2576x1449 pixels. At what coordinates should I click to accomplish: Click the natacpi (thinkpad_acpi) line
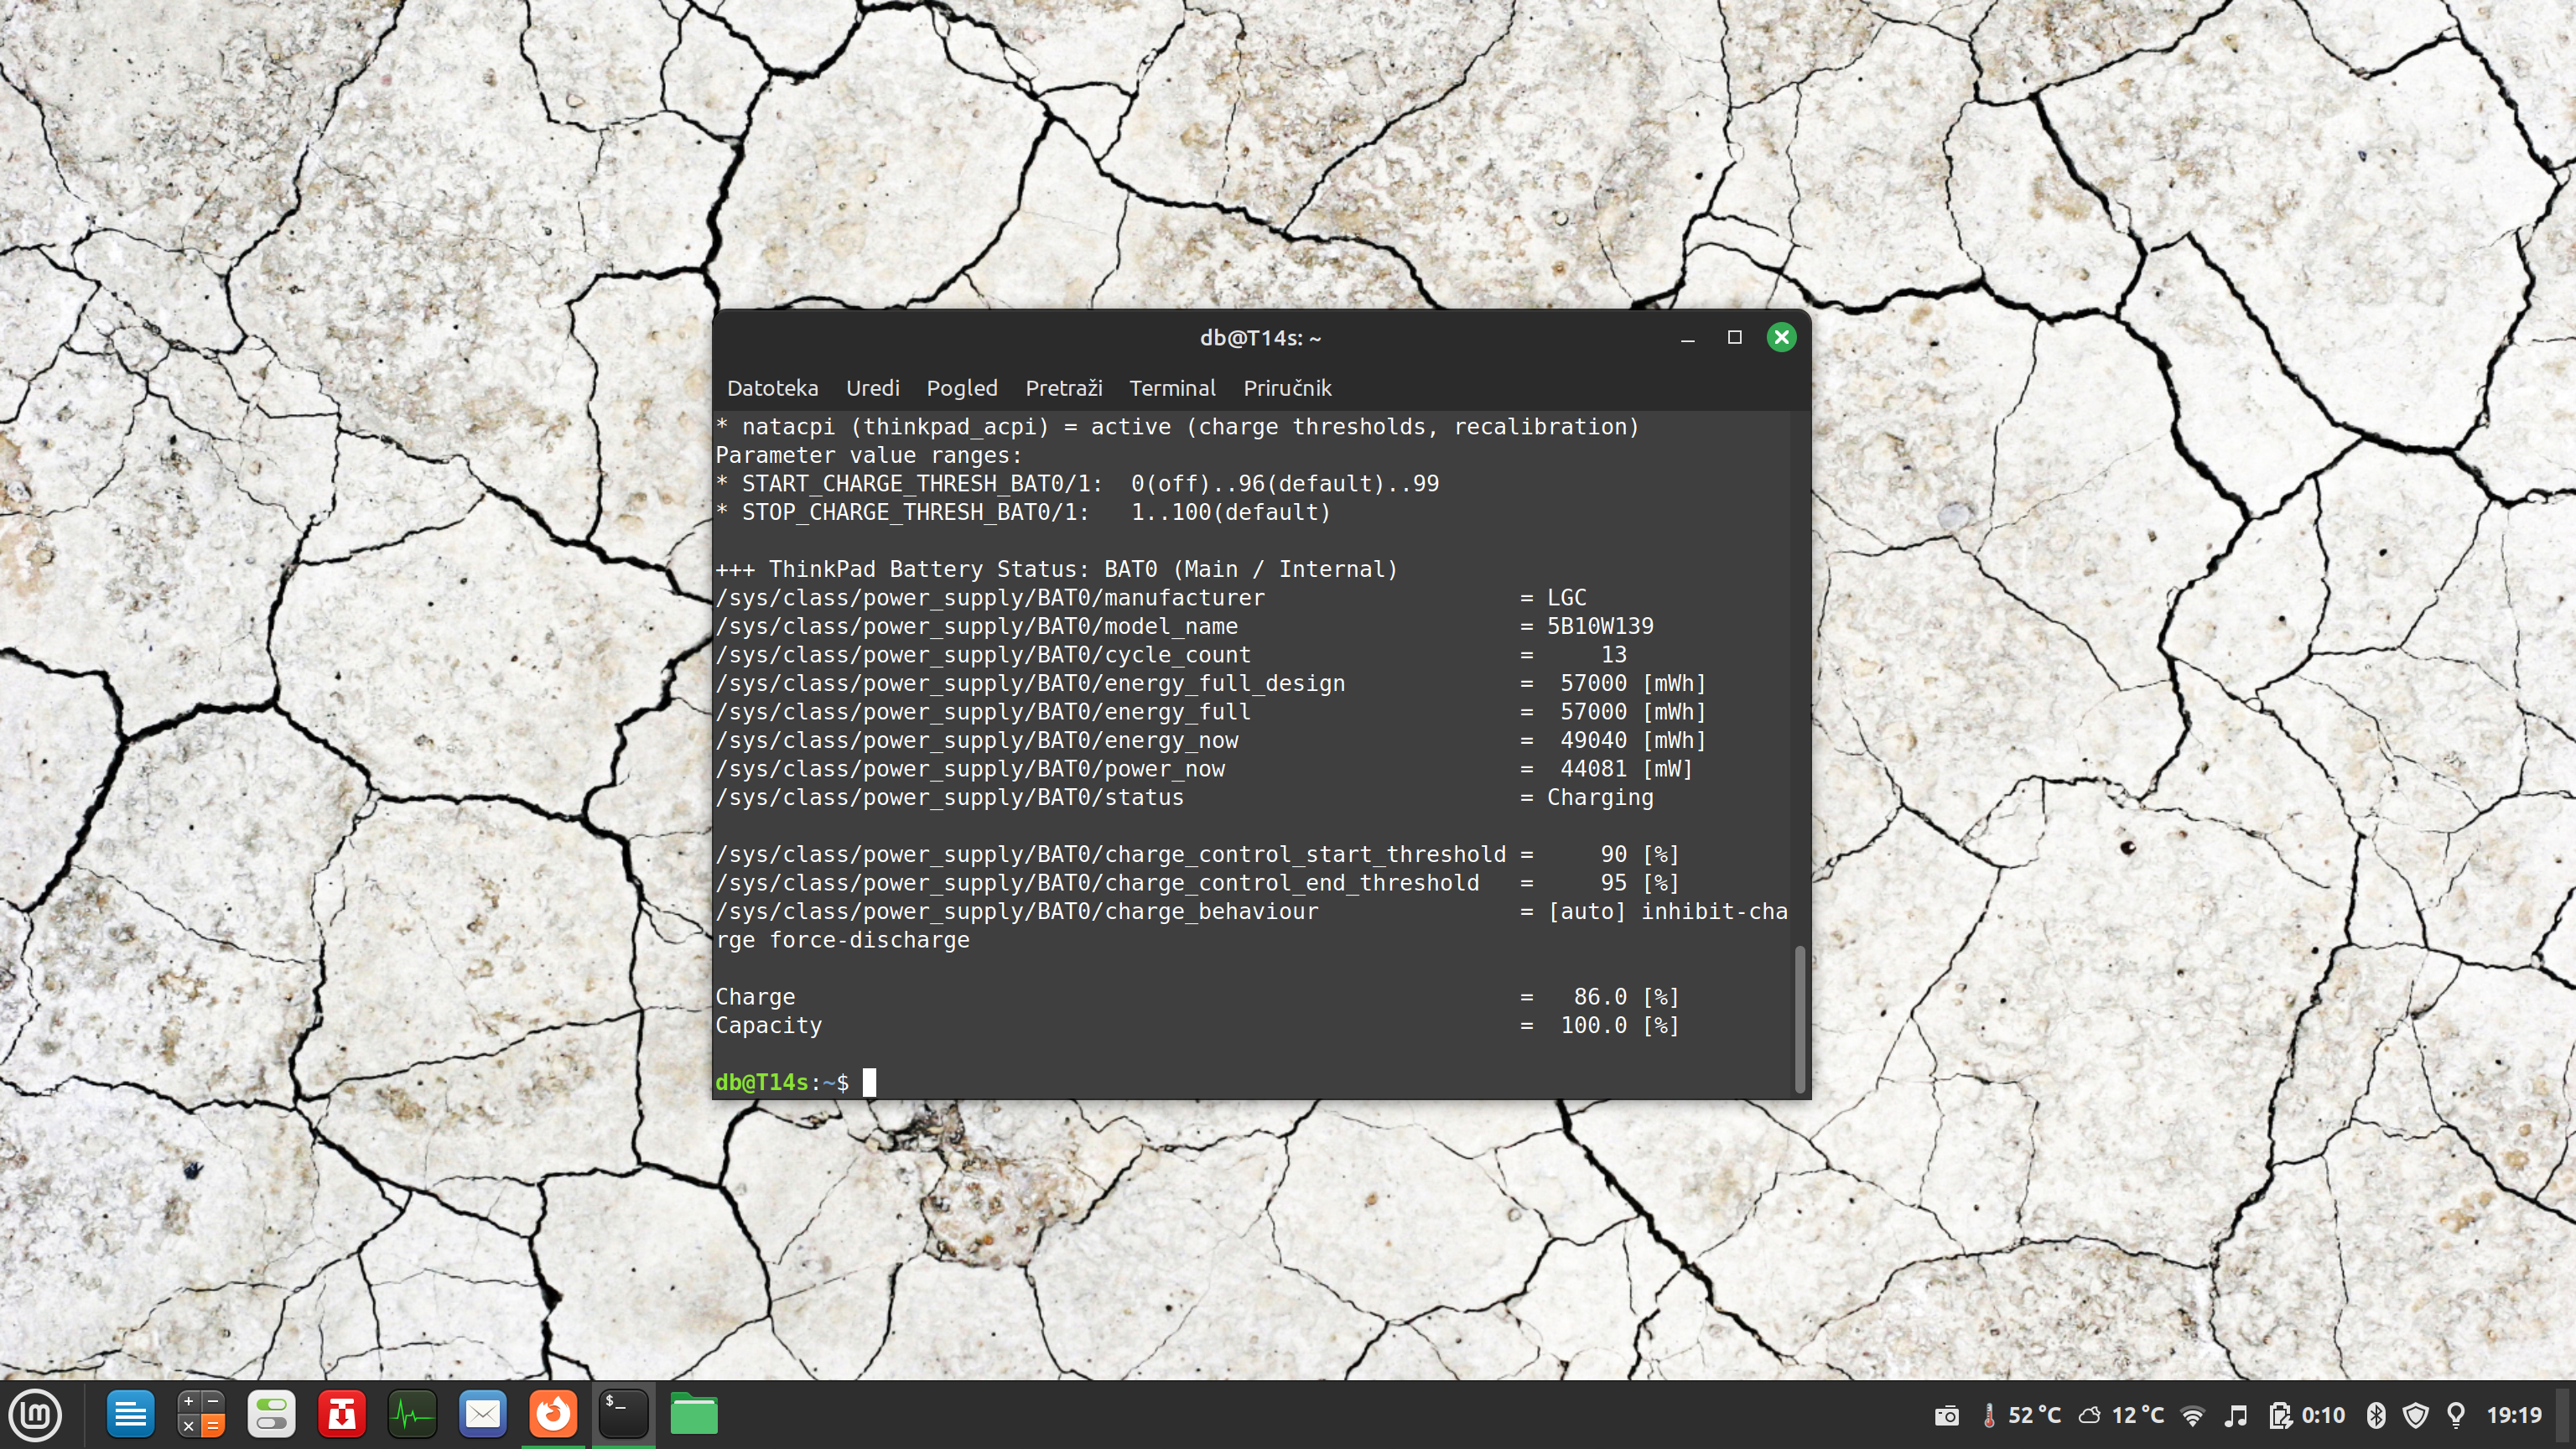click(1177, 427)
